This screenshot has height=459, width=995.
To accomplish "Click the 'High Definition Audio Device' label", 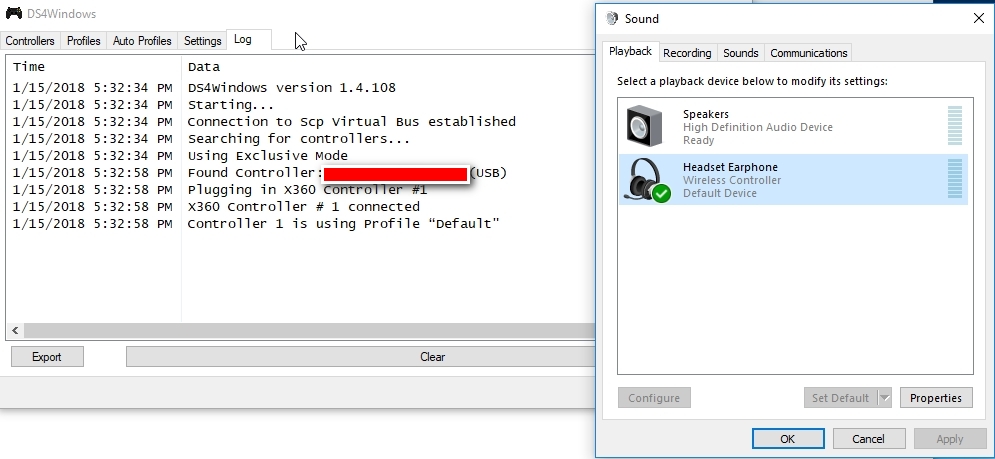I will click(x=758, y=128).
